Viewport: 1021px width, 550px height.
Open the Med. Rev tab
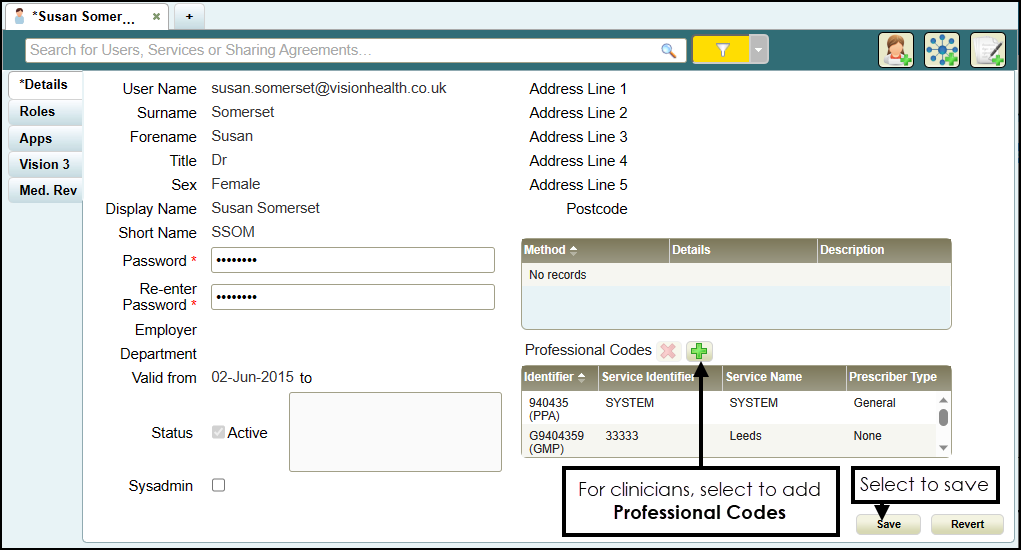point(45,190)
